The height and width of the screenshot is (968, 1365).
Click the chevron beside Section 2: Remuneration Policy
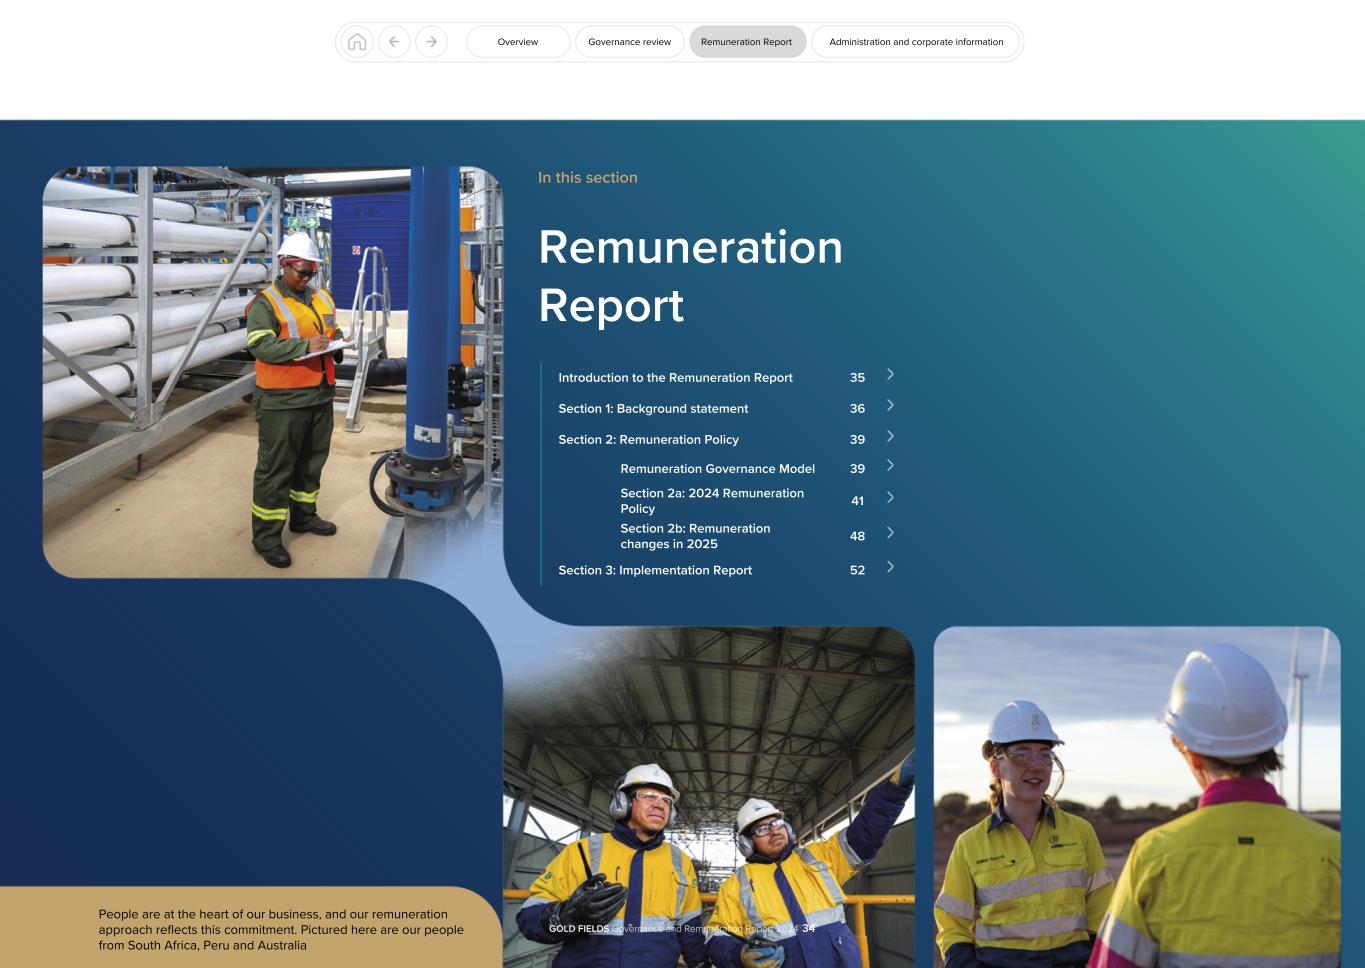click(890, 438)
